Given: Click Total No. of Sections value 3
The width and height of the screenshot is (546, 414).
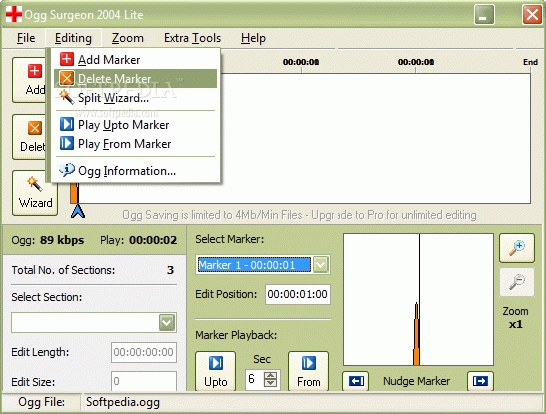Looking at the screenshot, I should 170,270.
